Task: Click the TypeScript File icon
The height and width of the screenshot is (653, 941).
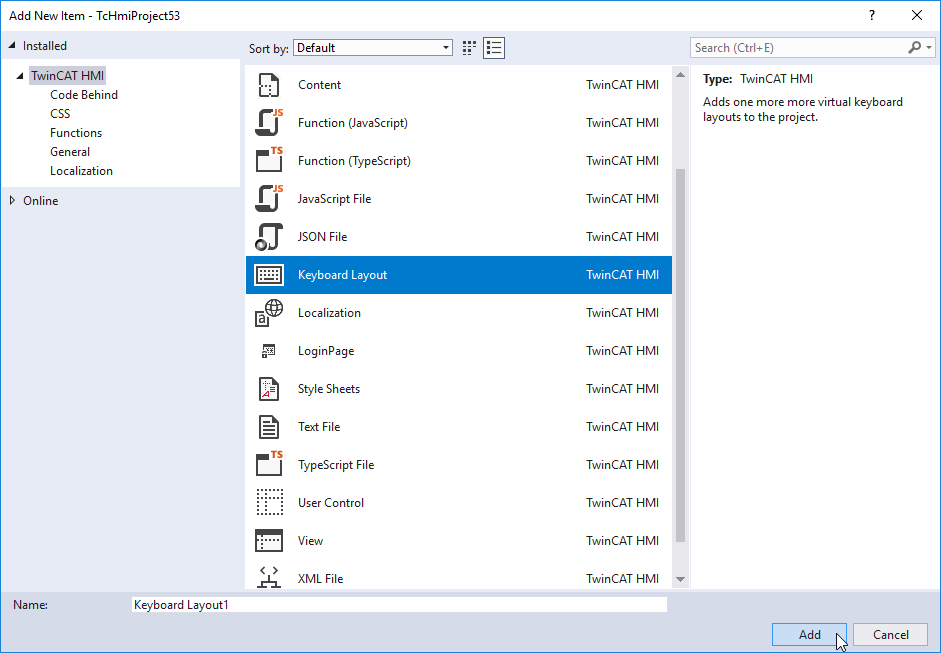Action: [269, 465]
